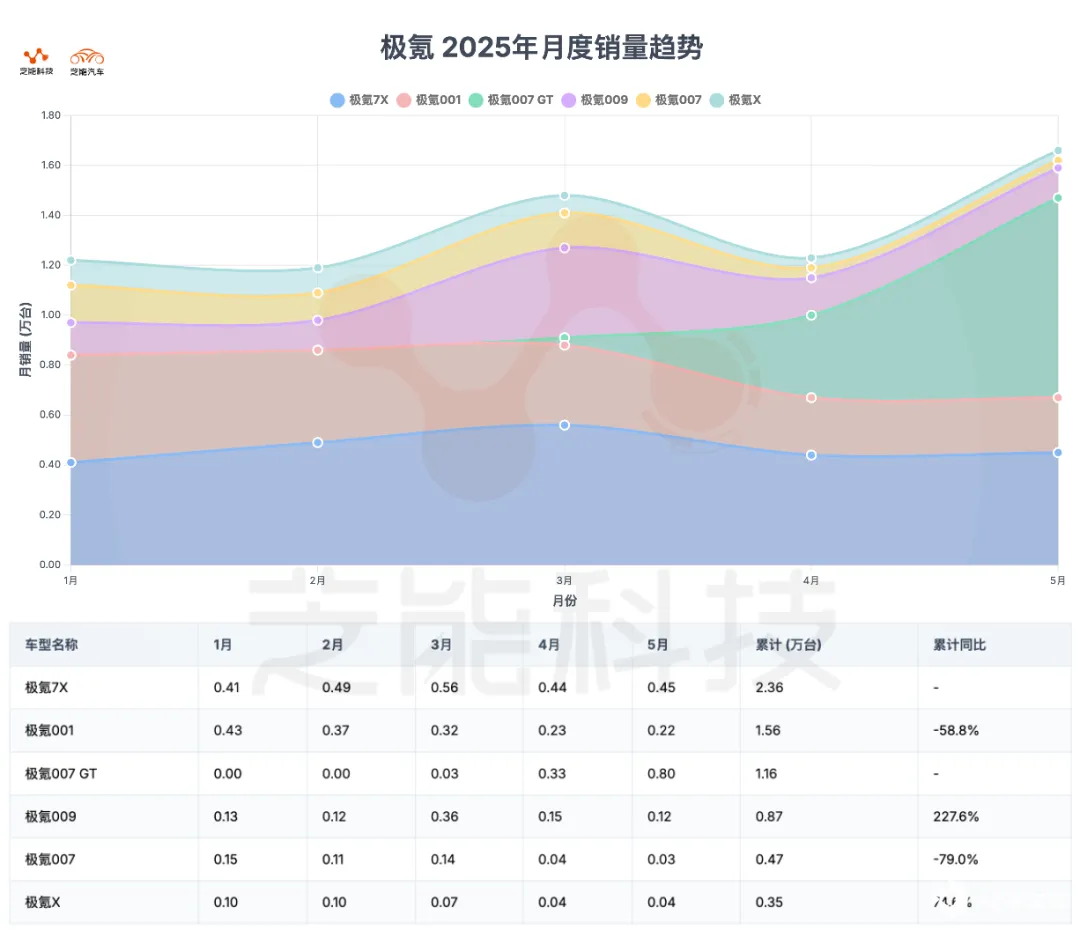Screen dimensions: 1080x930
Task: Click the y-axis tick 1.00
Action: [50, 315]
